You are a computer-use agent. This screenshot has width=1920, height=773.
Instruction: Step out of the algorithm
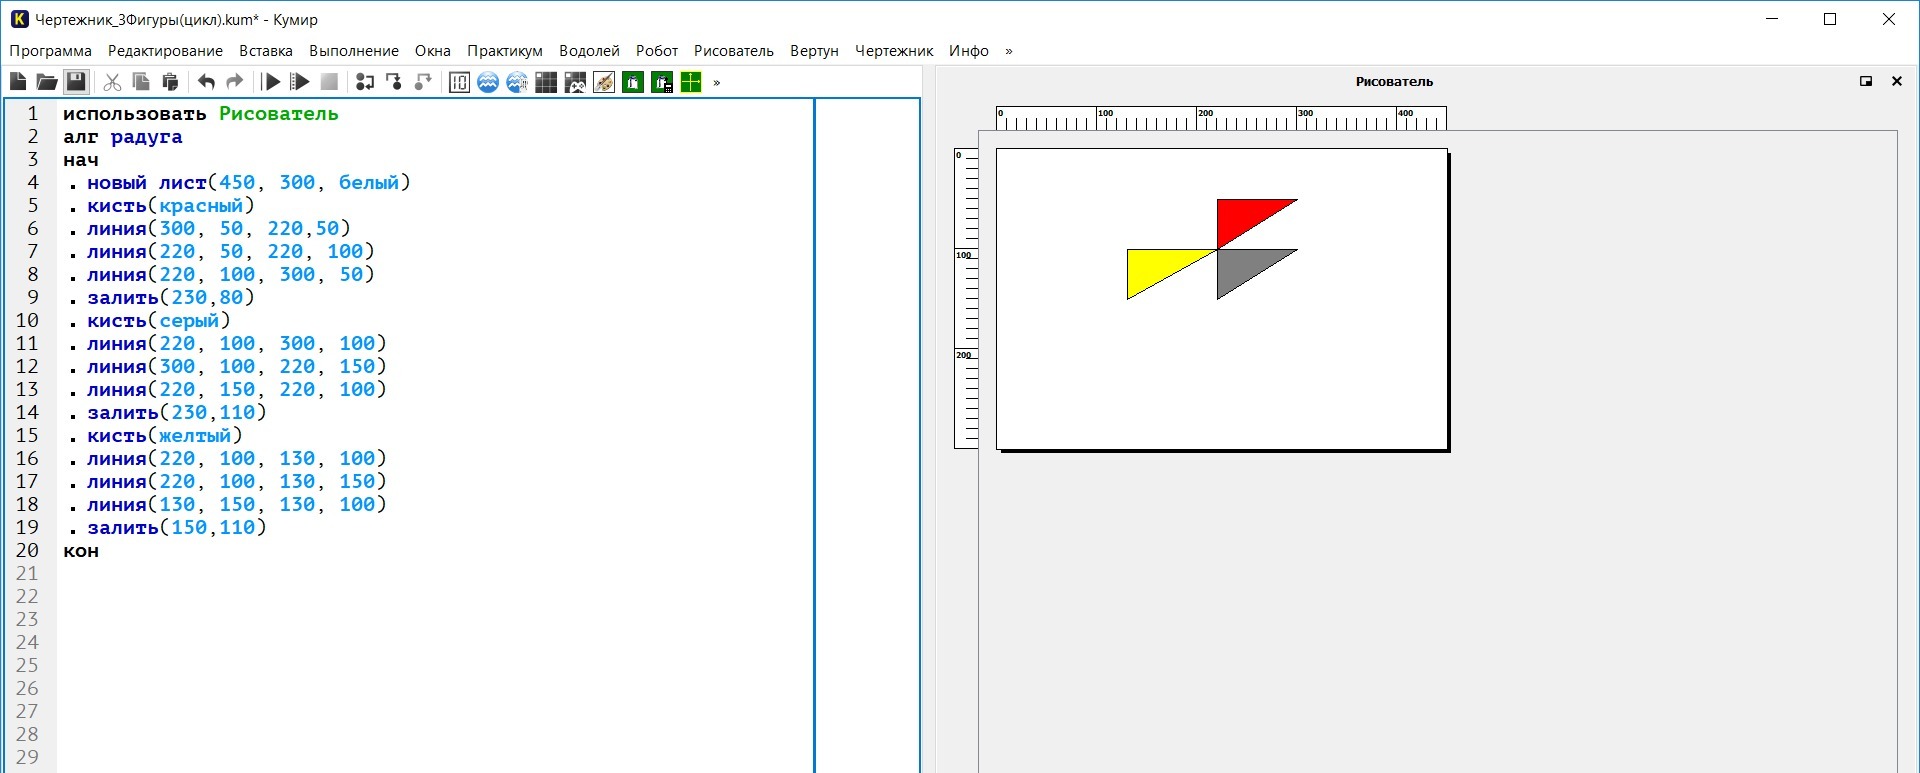(423, 82)
